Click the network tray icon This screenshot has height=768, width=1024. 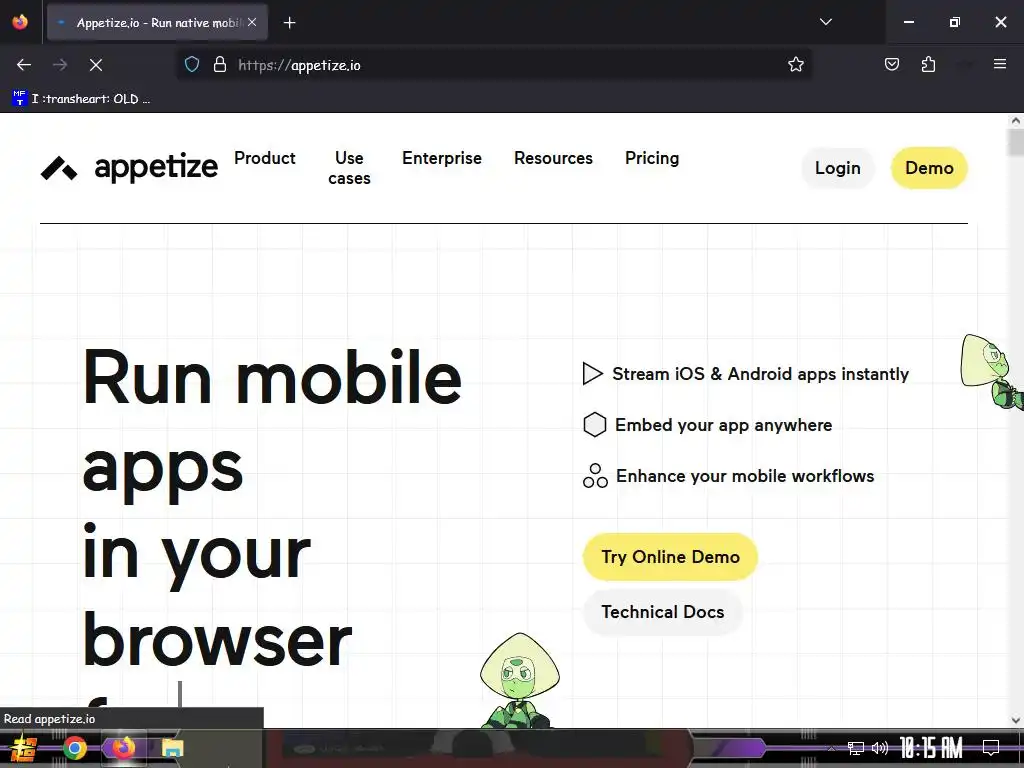click(856, 748)
